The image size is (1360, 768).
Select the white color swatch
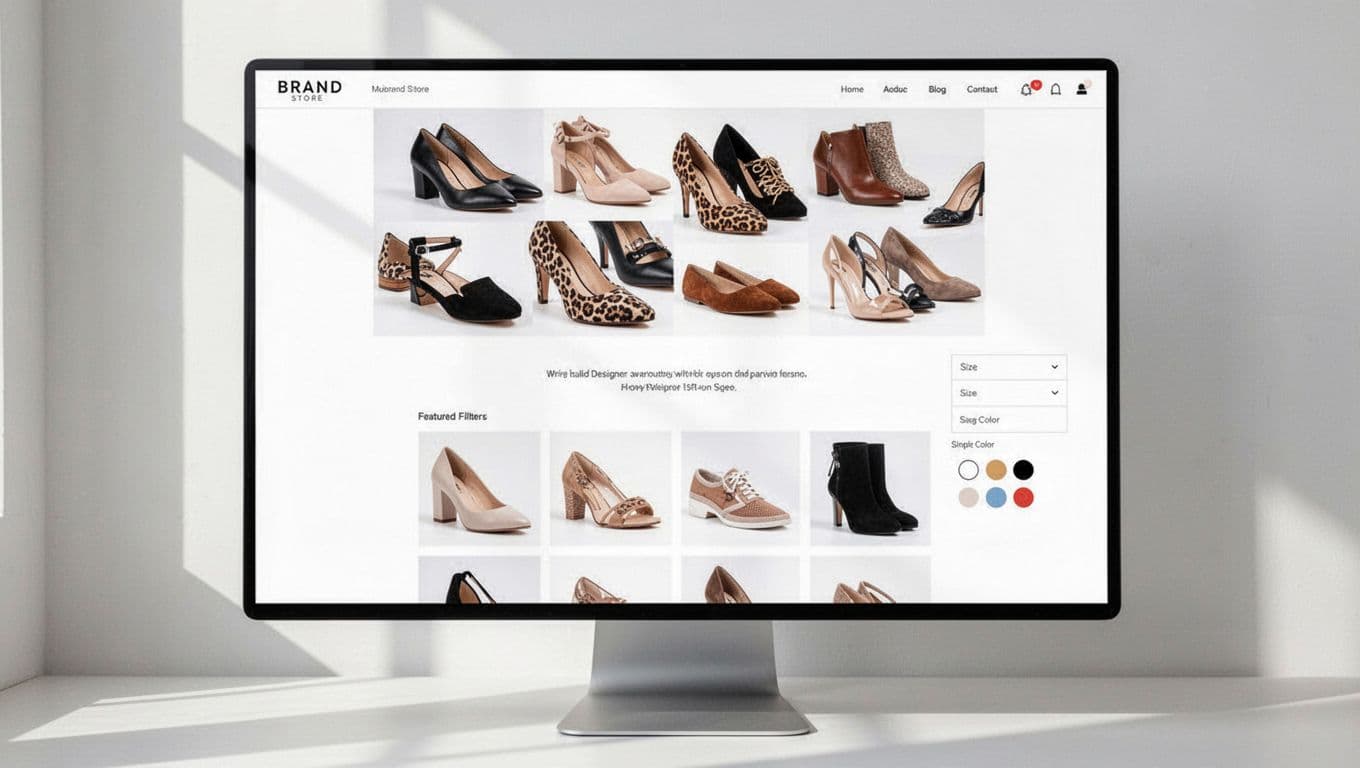pyautogui.click(x=968, y=469)
